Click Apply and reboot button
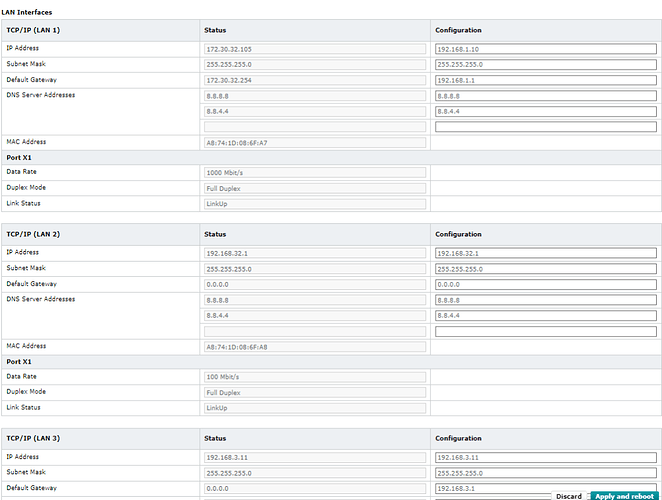This screenshot has width=662, height=500. (624, 496)
